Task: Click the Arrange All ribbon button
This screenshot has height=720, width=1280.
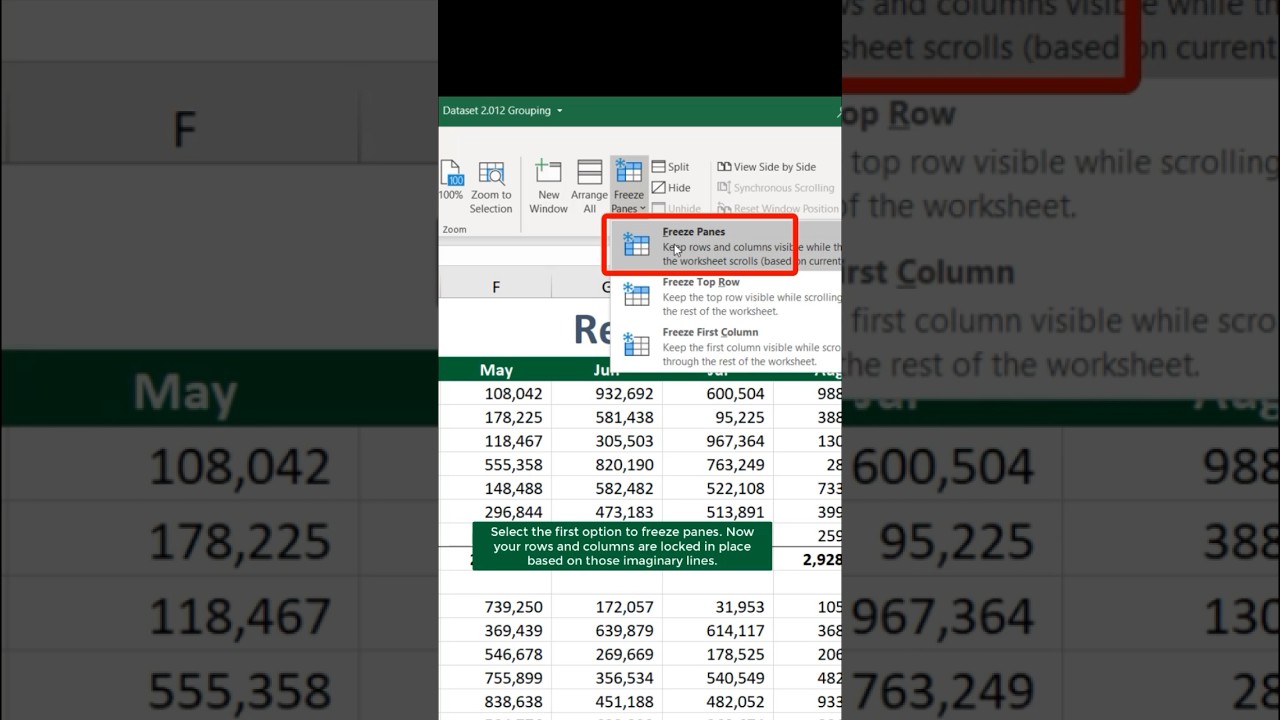Action: pos(589,186)
